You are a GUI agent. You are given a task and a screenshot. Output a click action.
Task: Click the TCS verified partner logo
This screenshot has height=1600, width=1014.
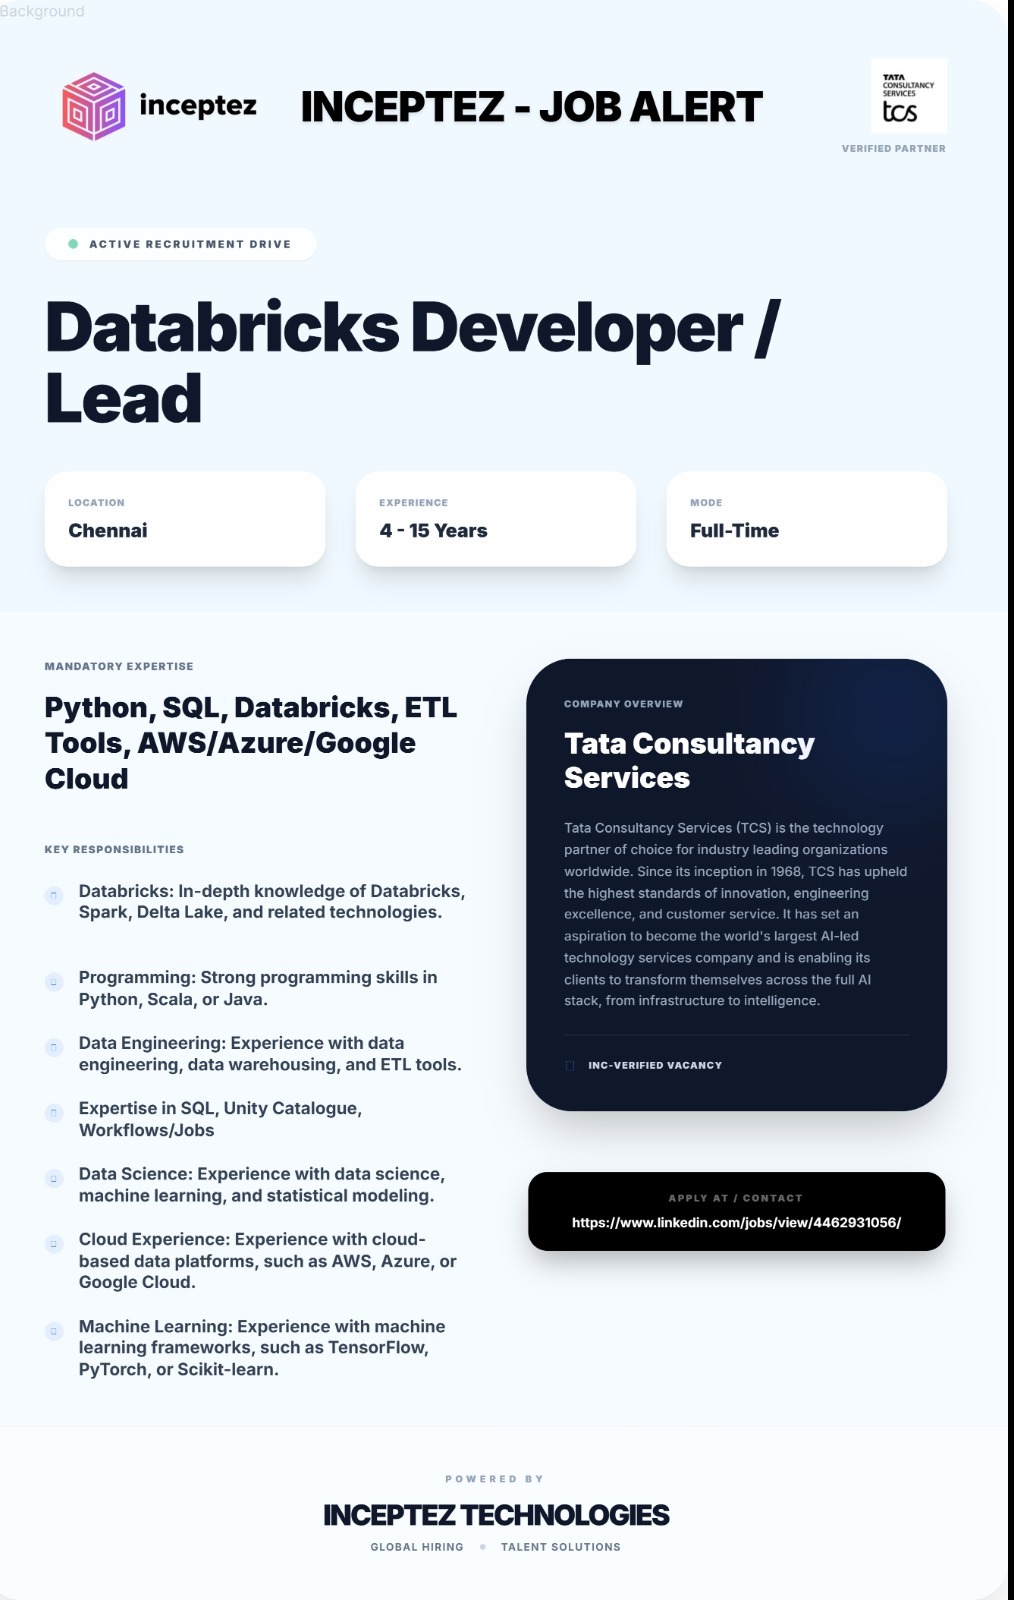coord(909,97)
